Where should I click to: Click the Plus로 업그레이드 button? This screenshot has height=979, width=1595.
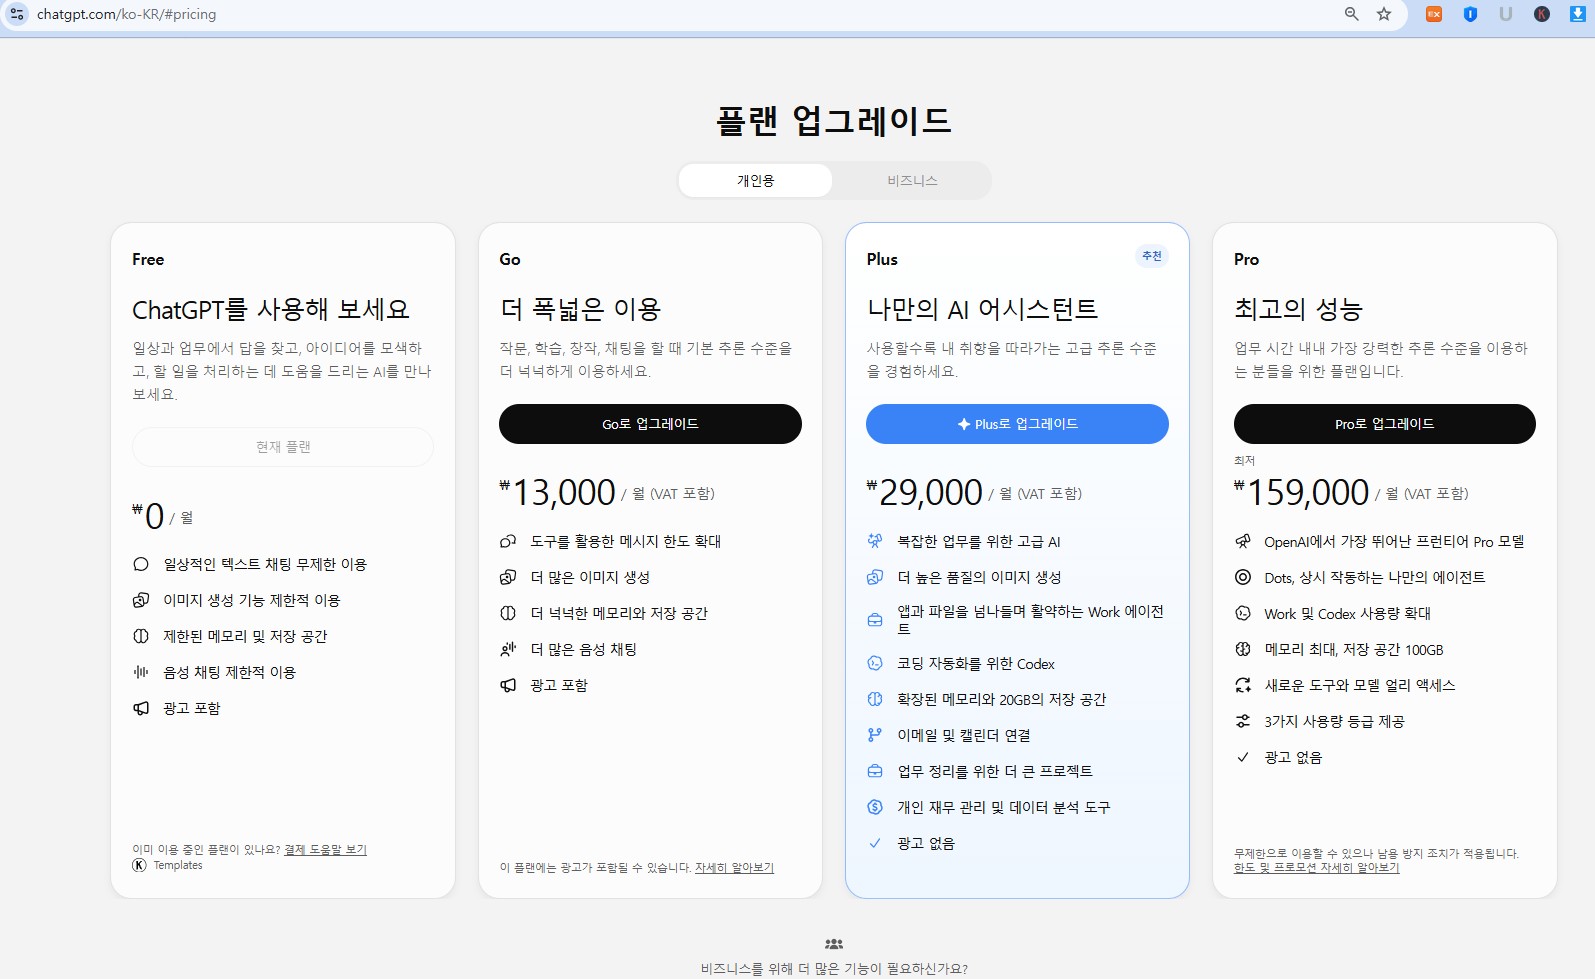(x=1017, y=424)
